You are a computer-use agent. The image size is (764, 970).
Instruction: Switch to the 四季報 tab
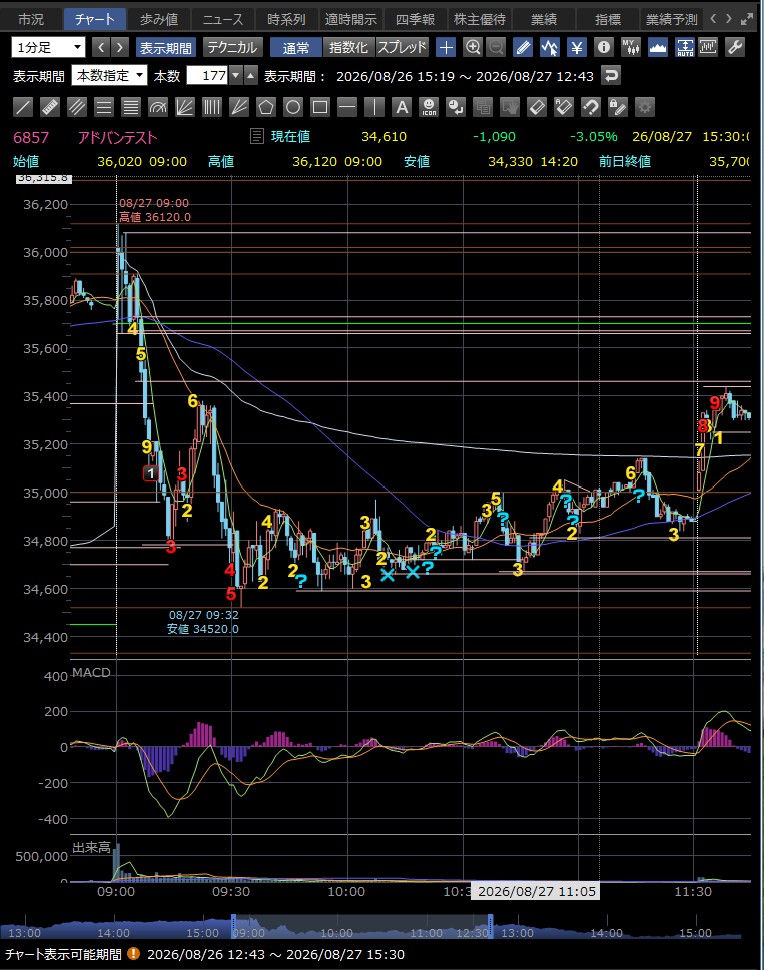click(415, 19)
